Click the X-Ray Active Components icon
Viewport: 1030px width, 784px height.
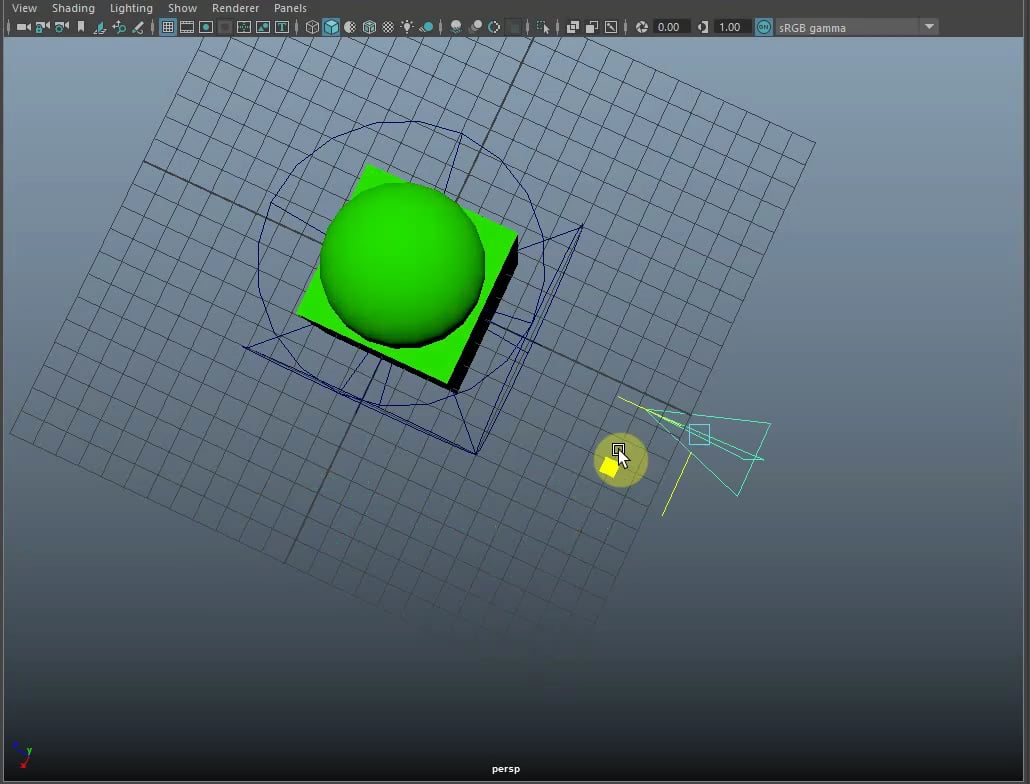pos(592,27)
